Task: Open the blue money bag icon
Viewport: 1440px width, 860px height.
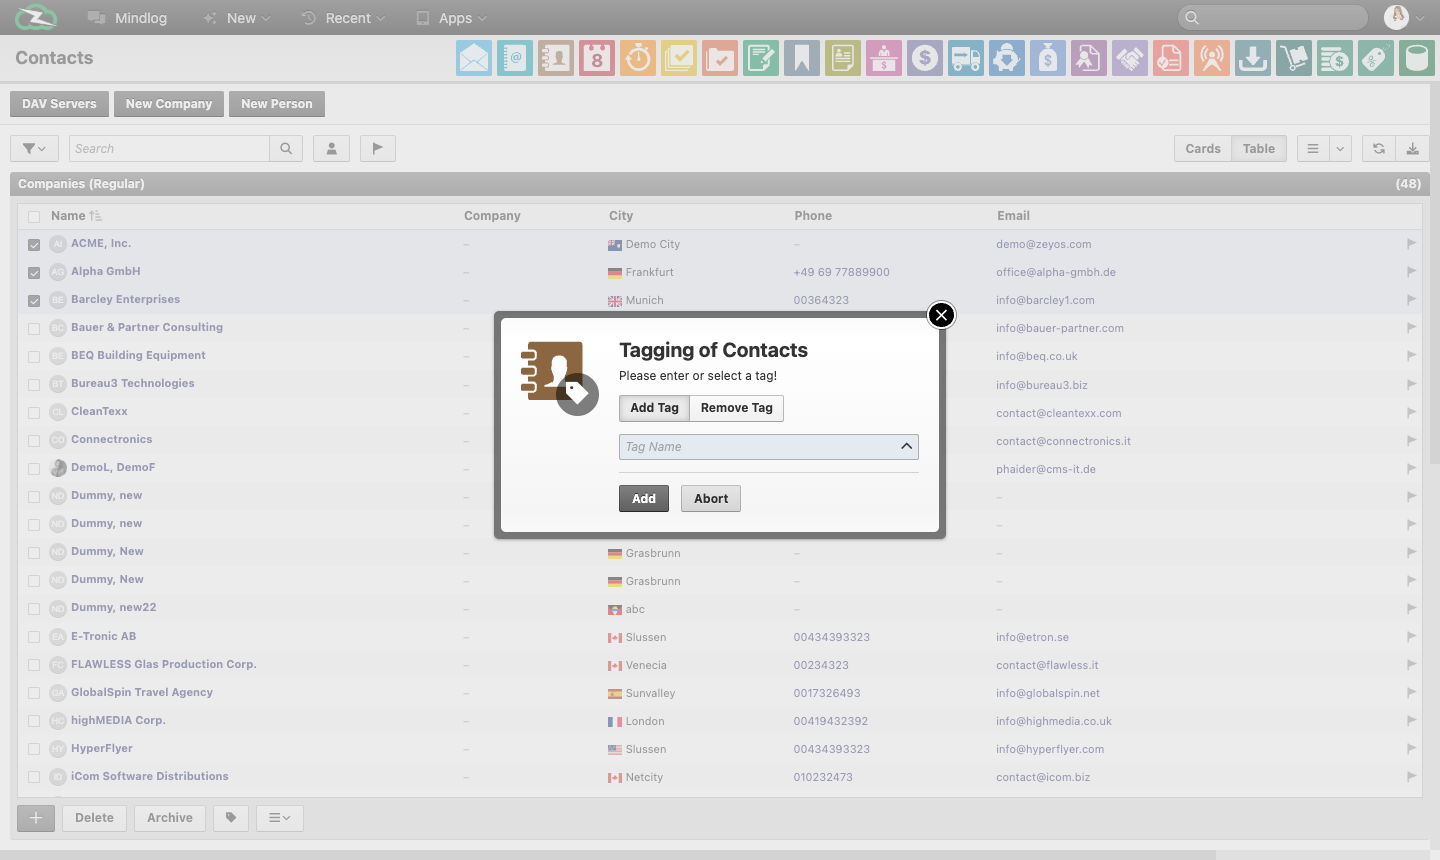Action: [1048, 58]
